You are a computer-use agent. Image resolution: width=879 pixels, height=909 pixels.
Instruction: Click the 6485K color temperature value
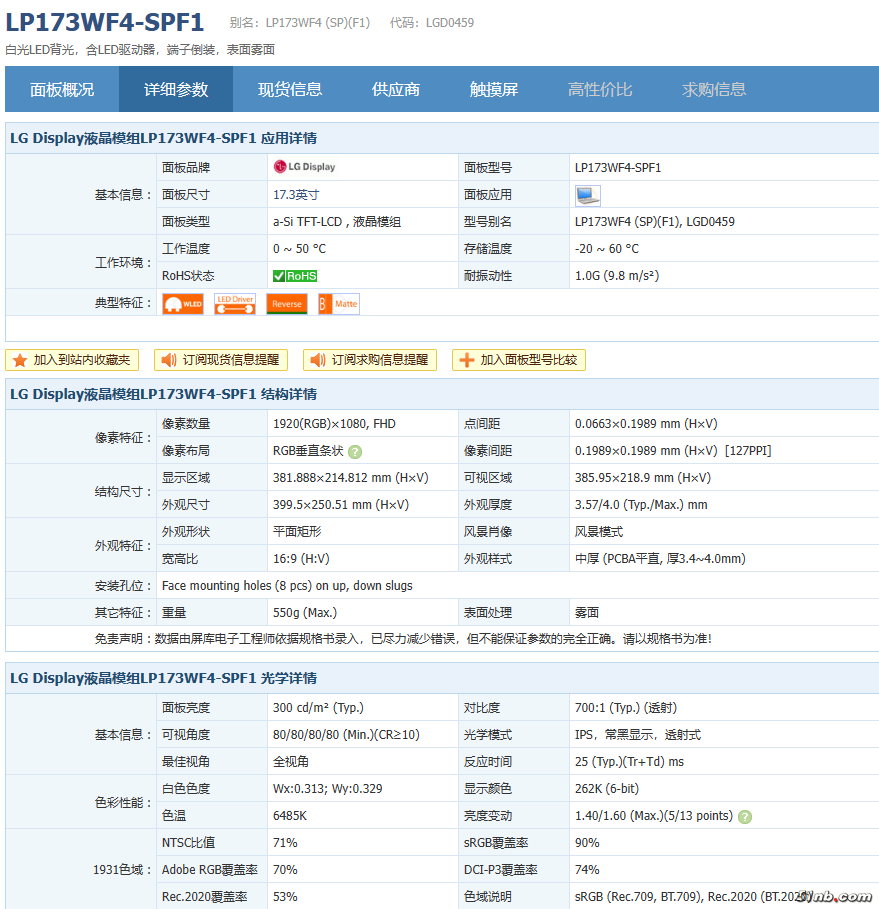(x=290, y=816)
